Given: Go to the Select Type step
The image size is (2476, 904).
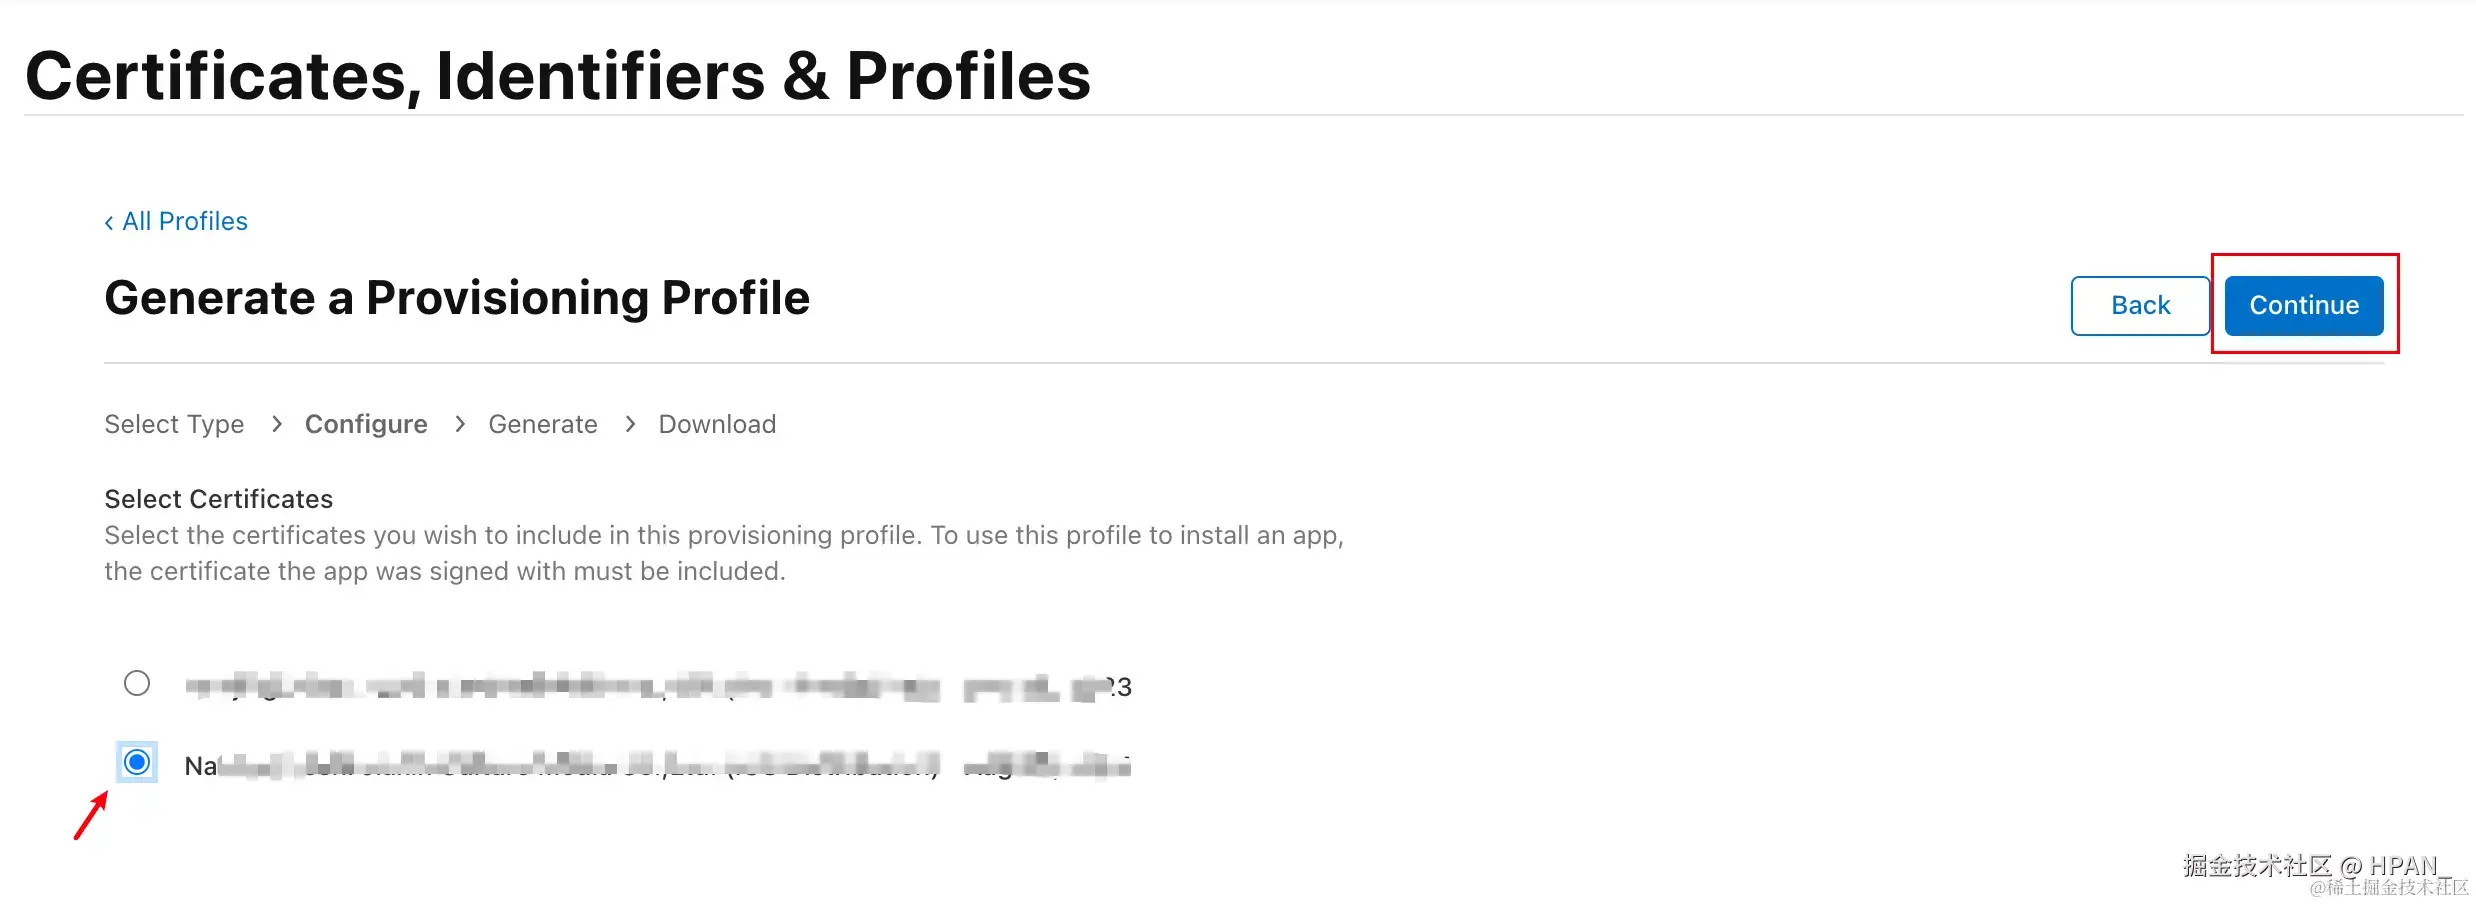Looking at the screenshot, I should coord(174,424).
